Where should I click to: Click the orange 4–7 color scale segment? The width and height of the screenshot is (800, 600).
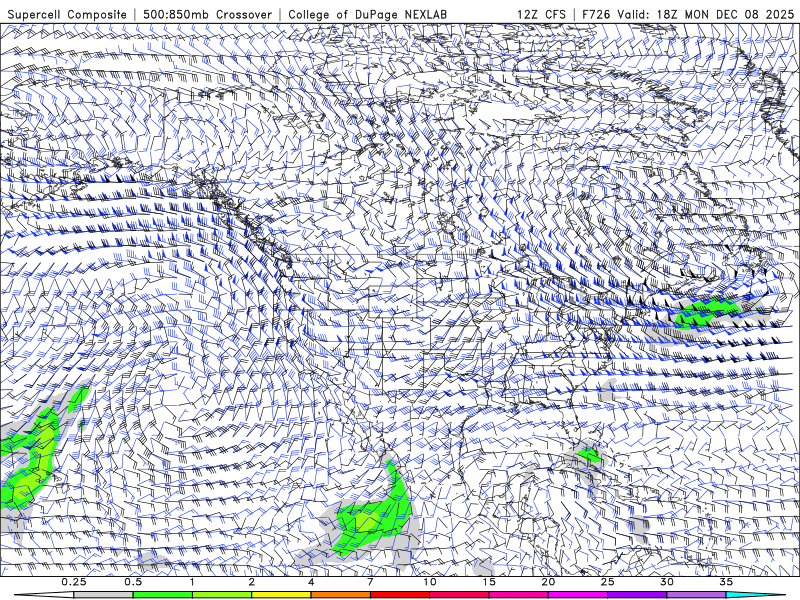tap(340, 595)
